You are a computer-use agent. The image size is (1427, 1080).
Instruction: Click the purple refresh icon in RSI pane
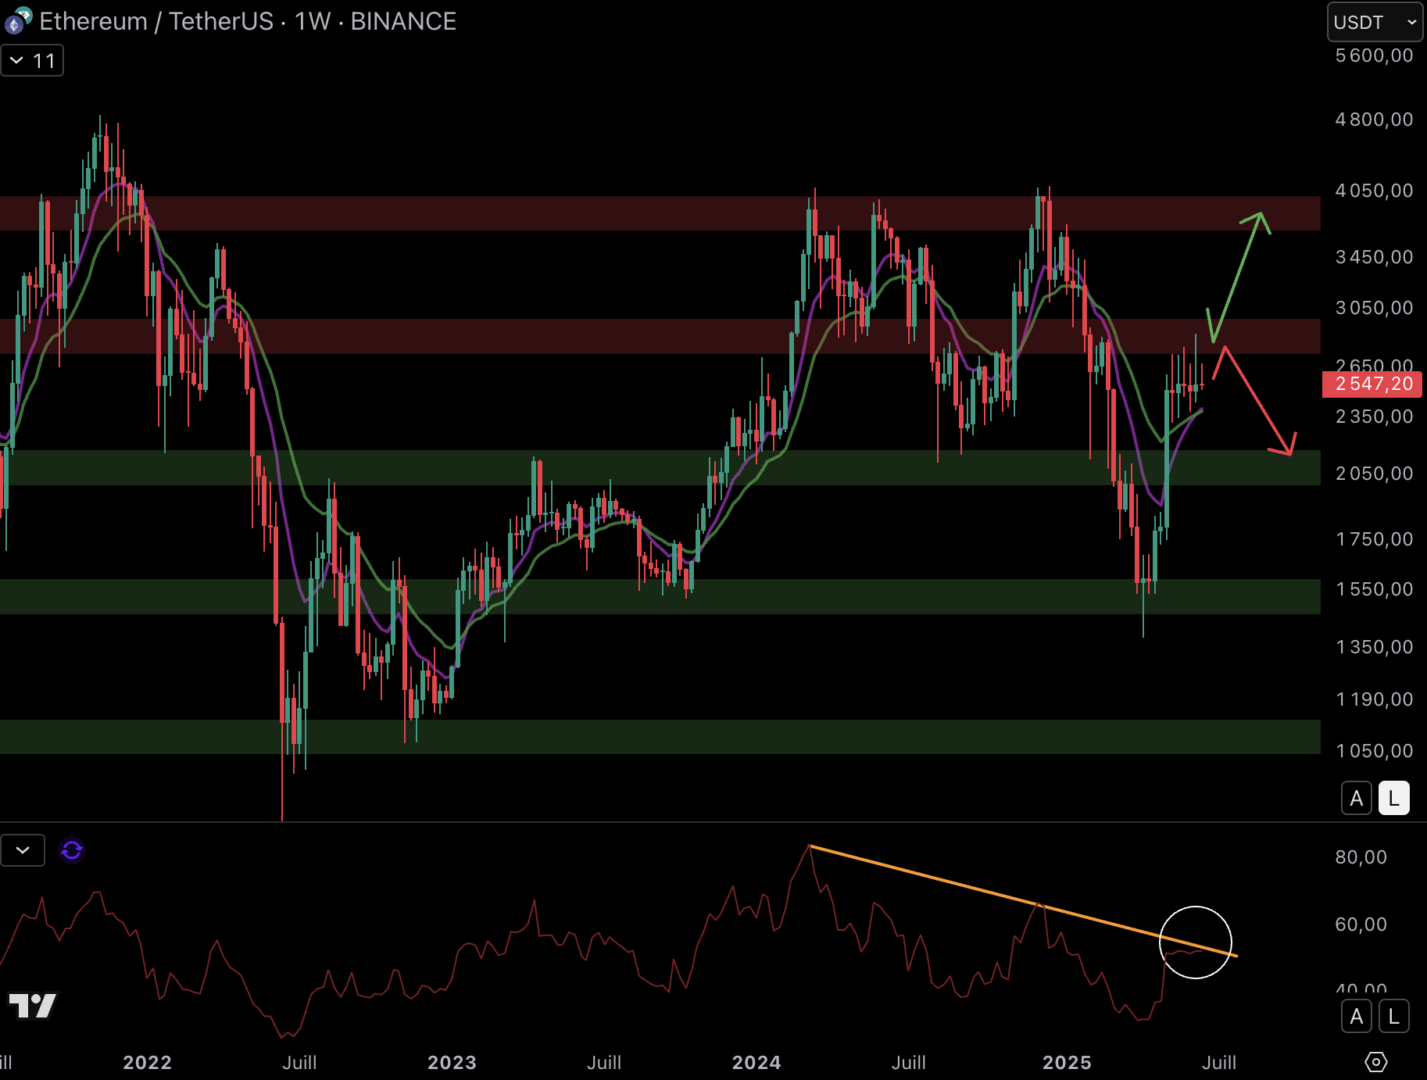[x=72, y=850]
